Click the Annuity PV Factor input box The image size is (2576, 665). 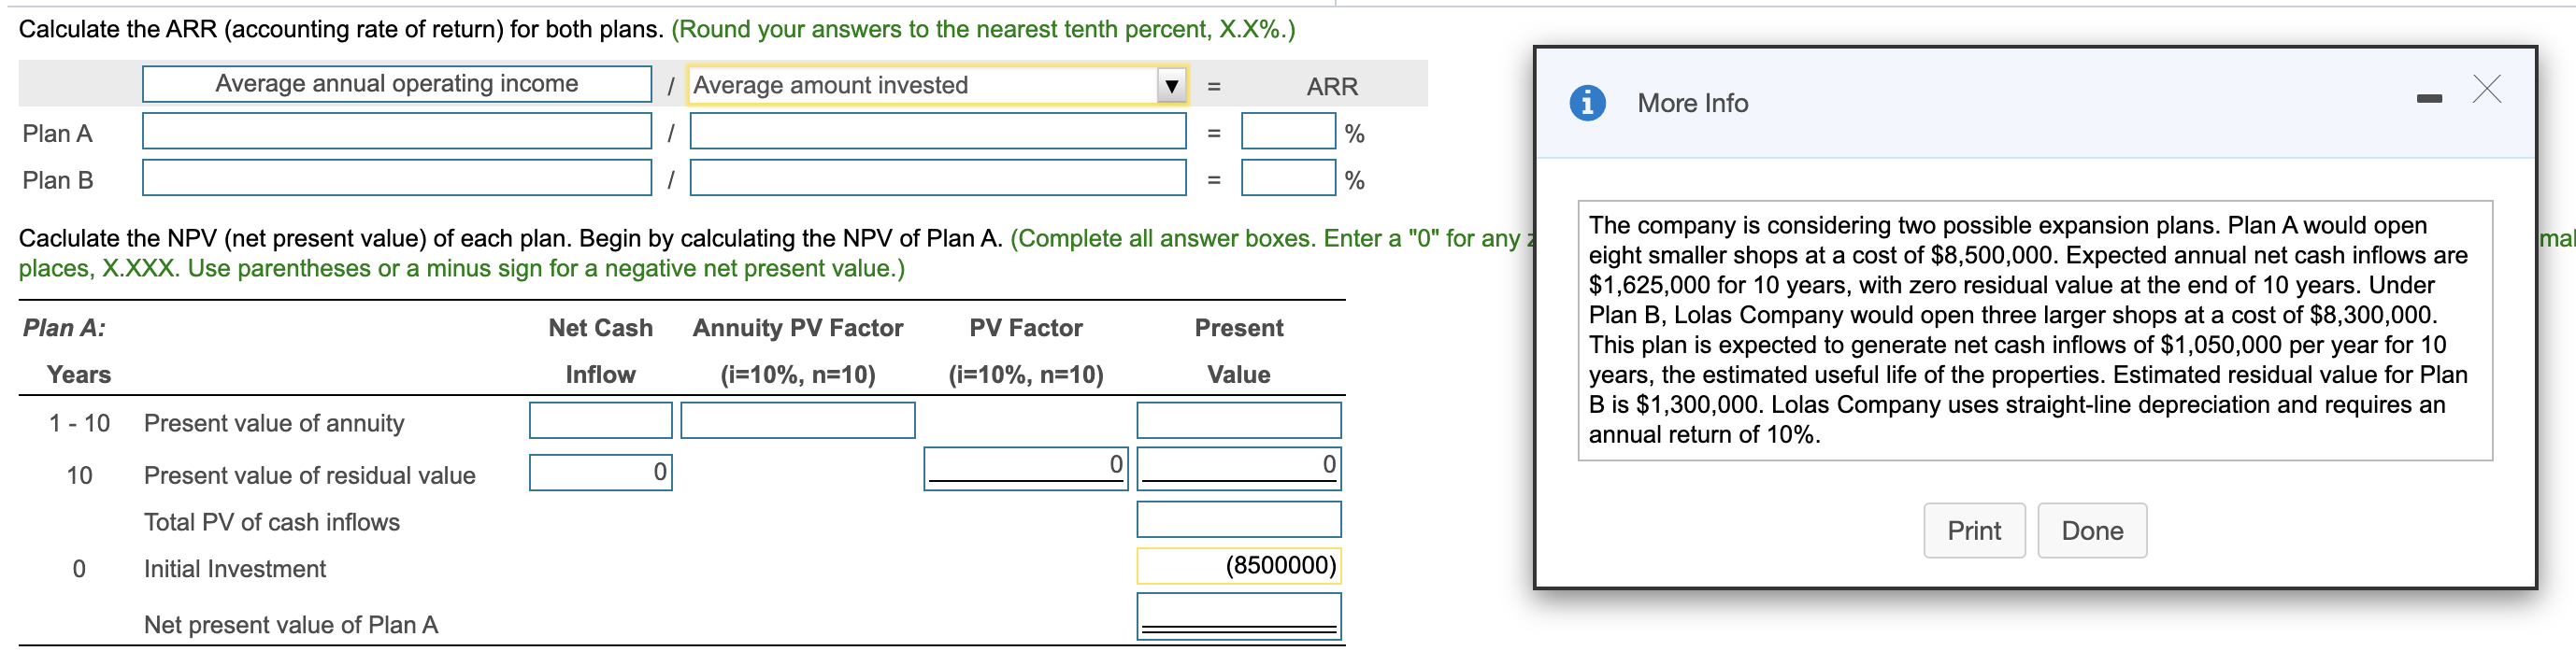797,420
